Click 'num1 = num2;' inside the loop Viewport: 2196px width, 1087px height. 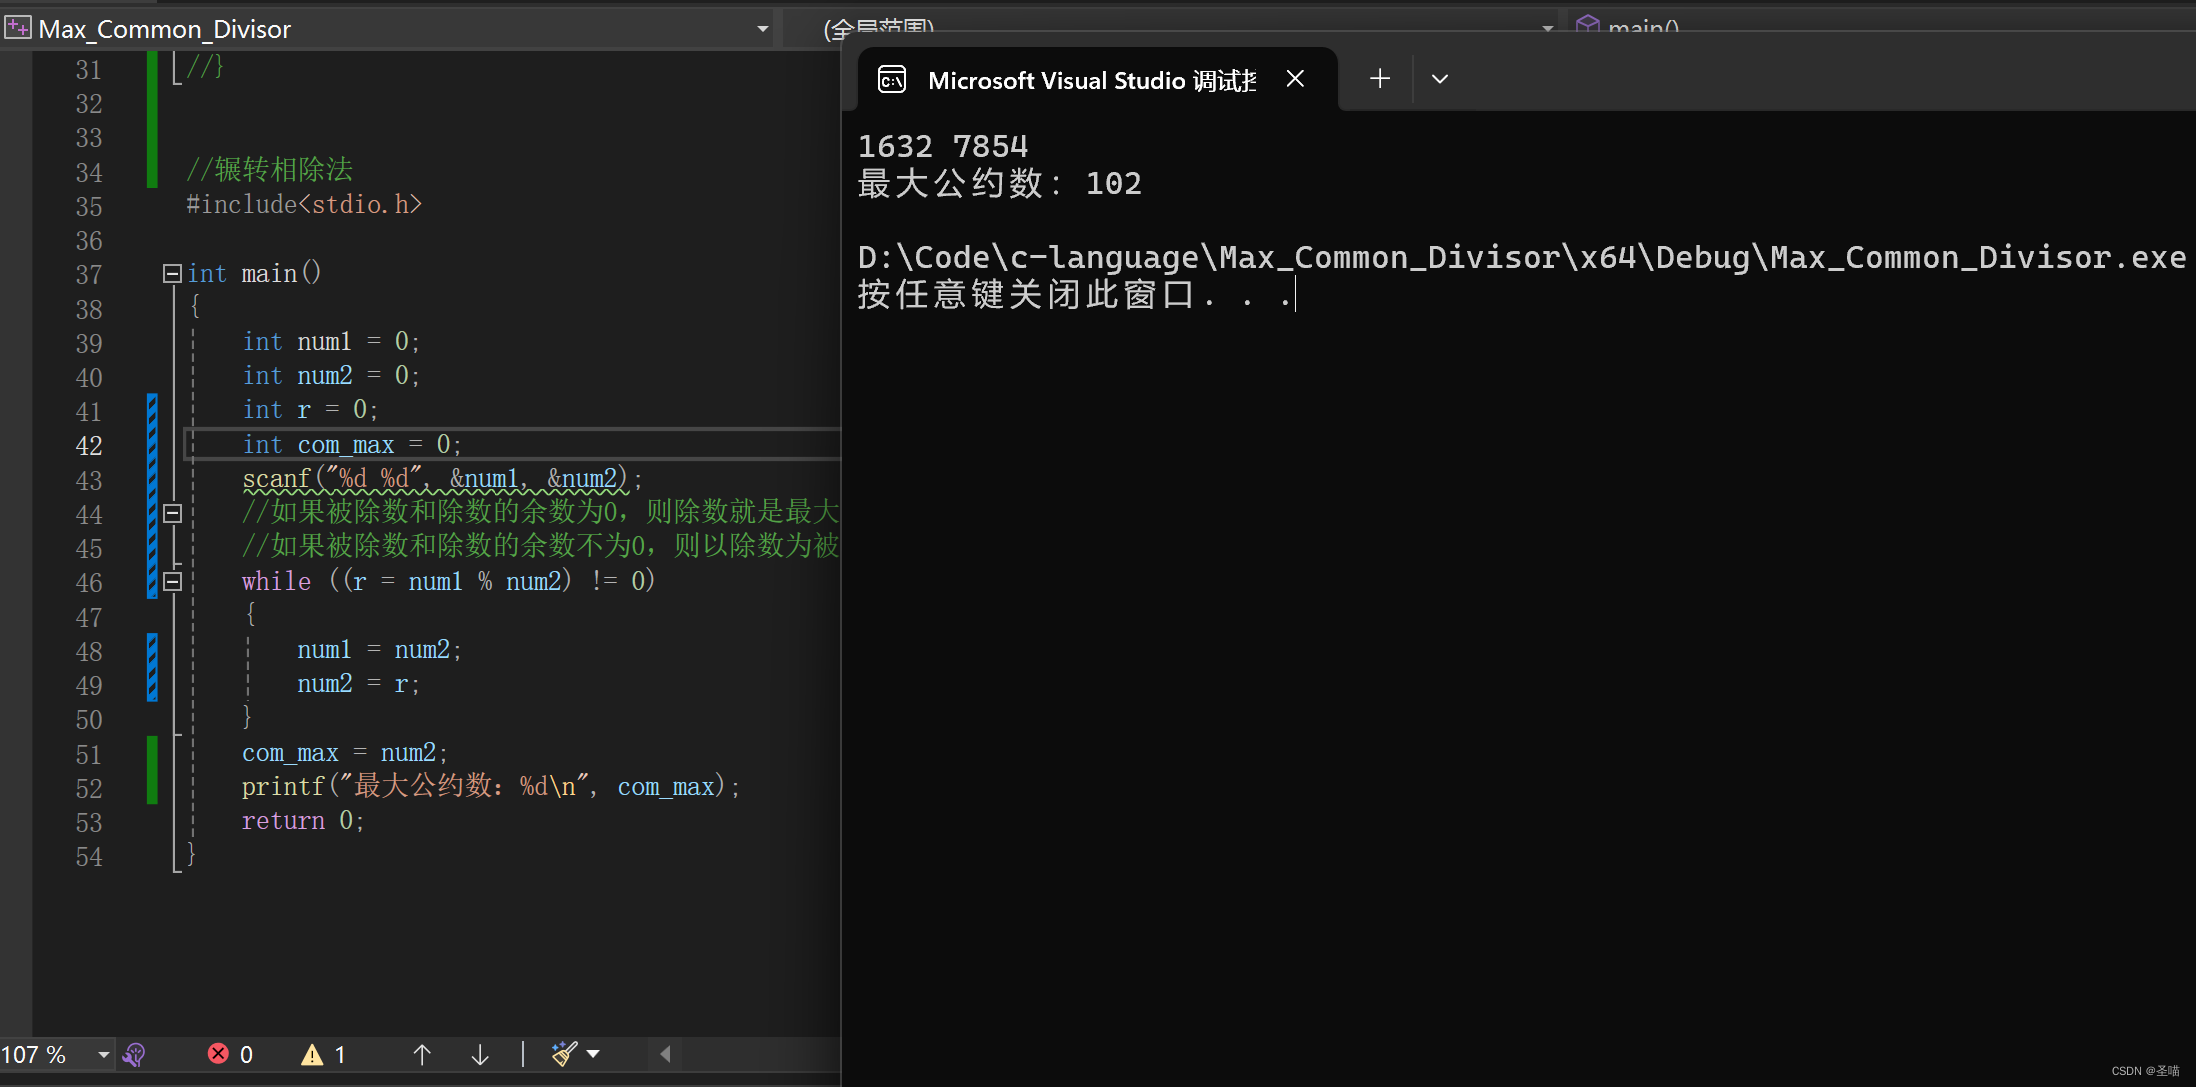[379, 650]
